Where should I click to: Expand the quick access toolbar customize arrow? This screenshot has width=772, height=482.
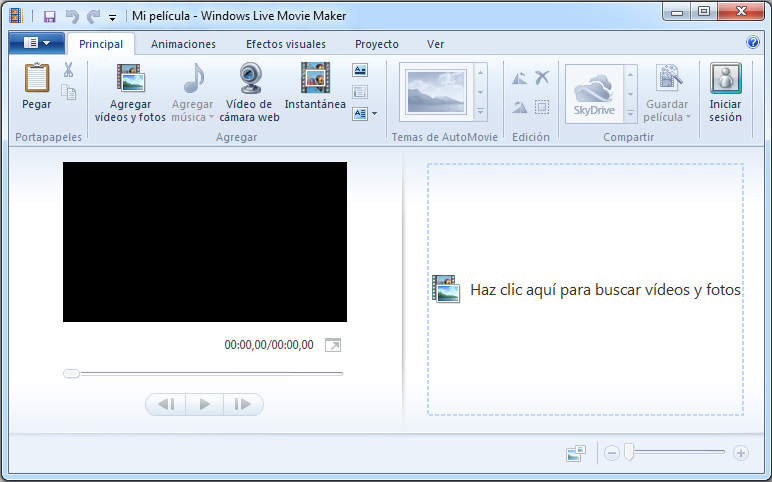pos(112,17)
